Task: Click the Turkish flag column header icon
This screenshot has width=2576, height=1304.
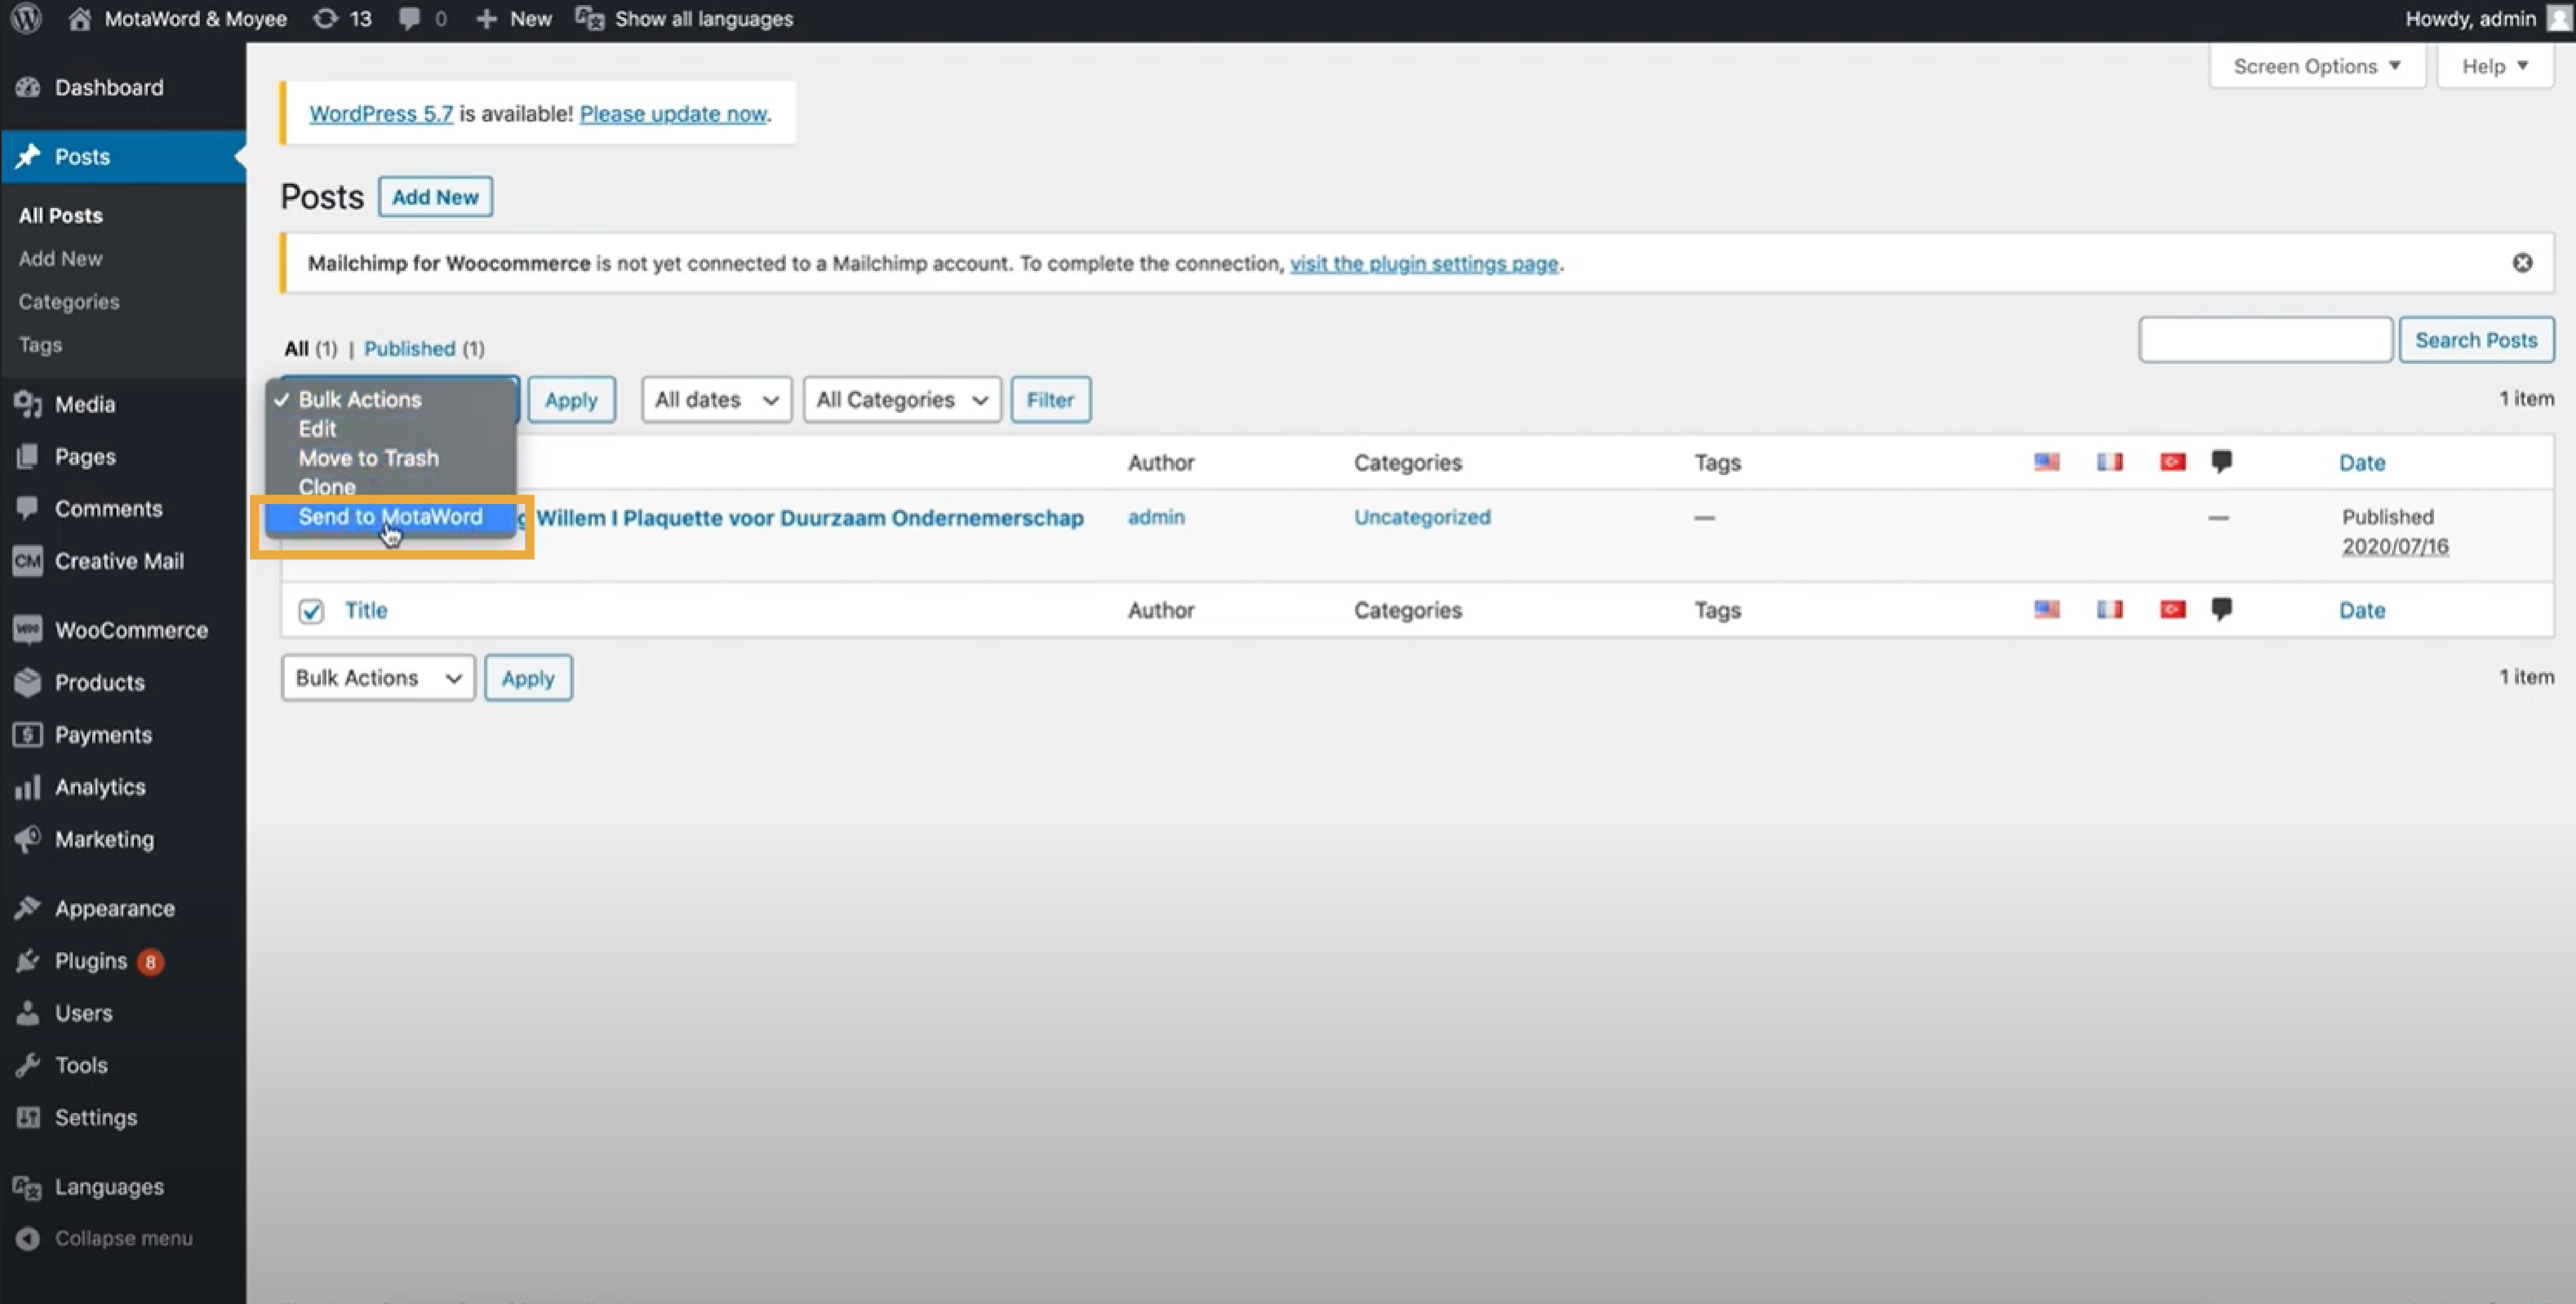Action: pyautogui.click(x=2172, y=461)
